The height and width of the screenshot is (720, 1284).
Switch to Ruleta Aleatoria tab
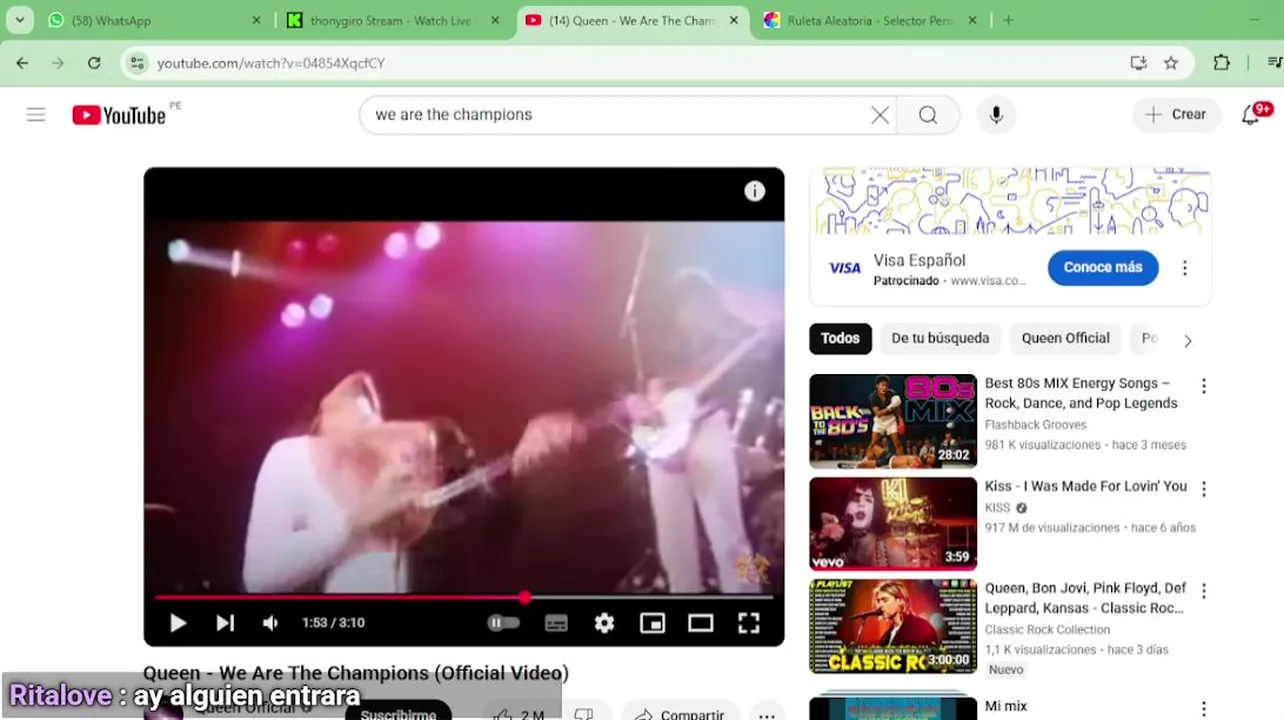(870, 20)
